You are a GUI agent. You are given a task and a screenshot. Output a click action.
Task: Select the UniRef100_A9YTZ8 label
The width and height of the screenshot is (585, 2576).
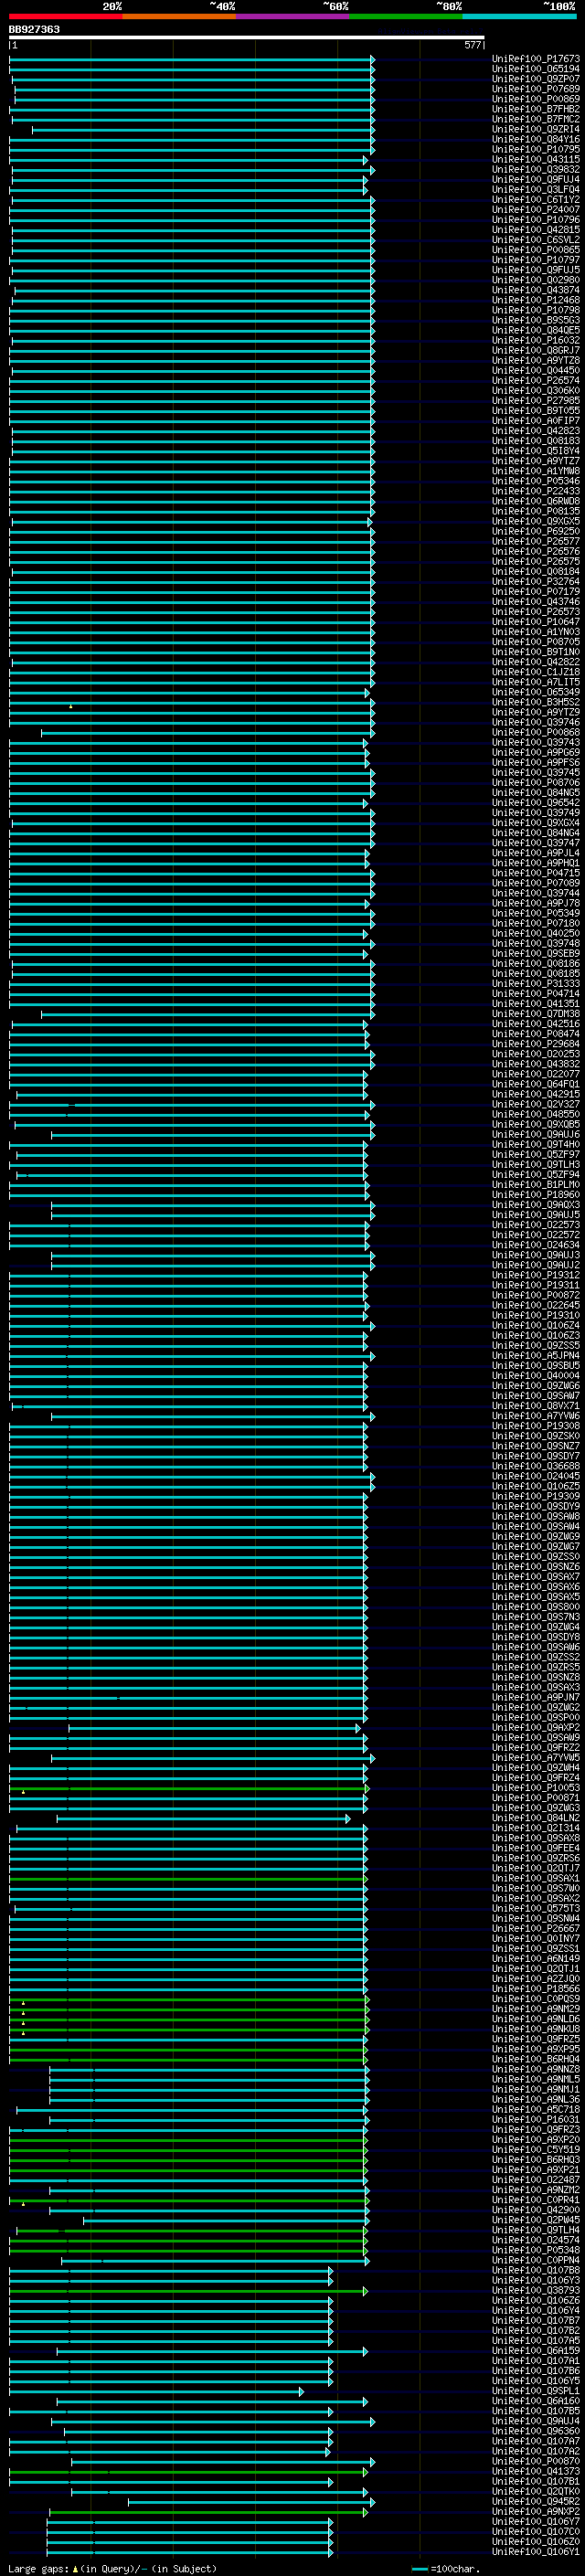(x=536, y=360)
